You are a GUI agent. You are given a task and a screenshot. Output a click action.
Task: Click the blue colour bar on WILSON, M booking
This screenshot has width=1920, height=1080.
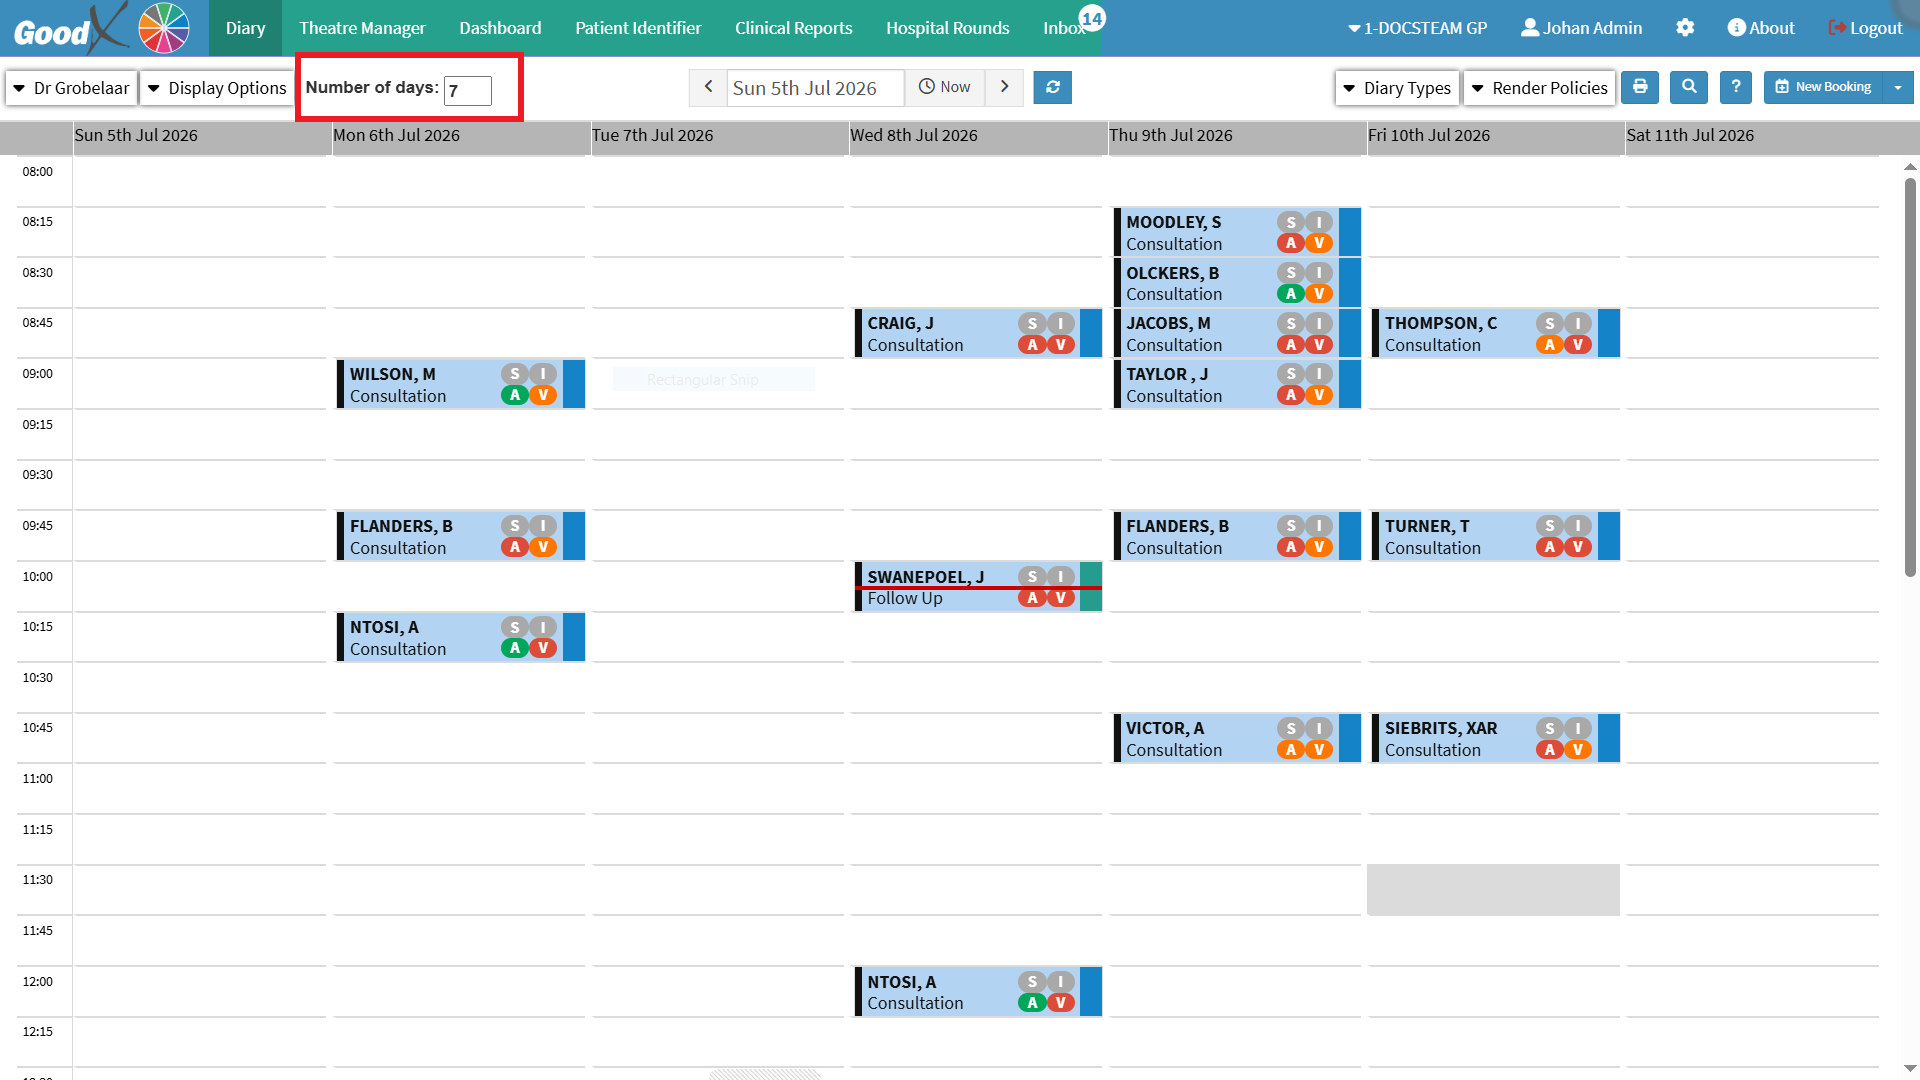[x=574, y=384]
